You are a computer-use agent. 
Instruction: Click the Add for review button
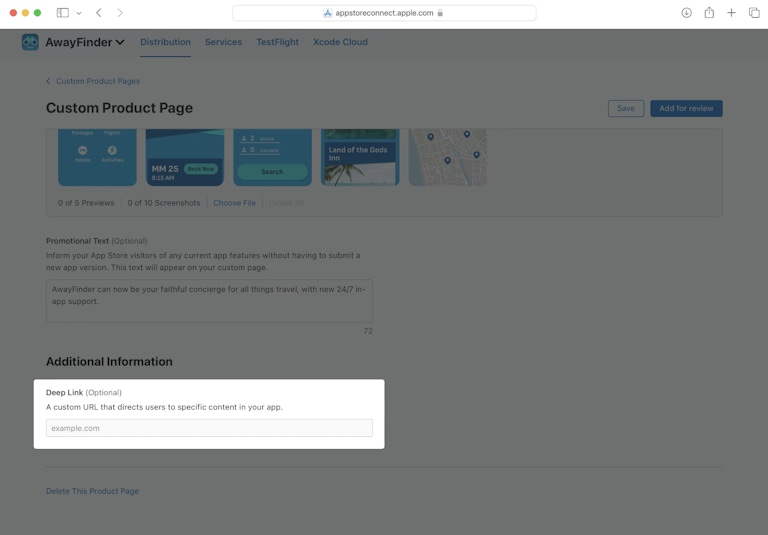pyautogui.click(x=686, y=108)
